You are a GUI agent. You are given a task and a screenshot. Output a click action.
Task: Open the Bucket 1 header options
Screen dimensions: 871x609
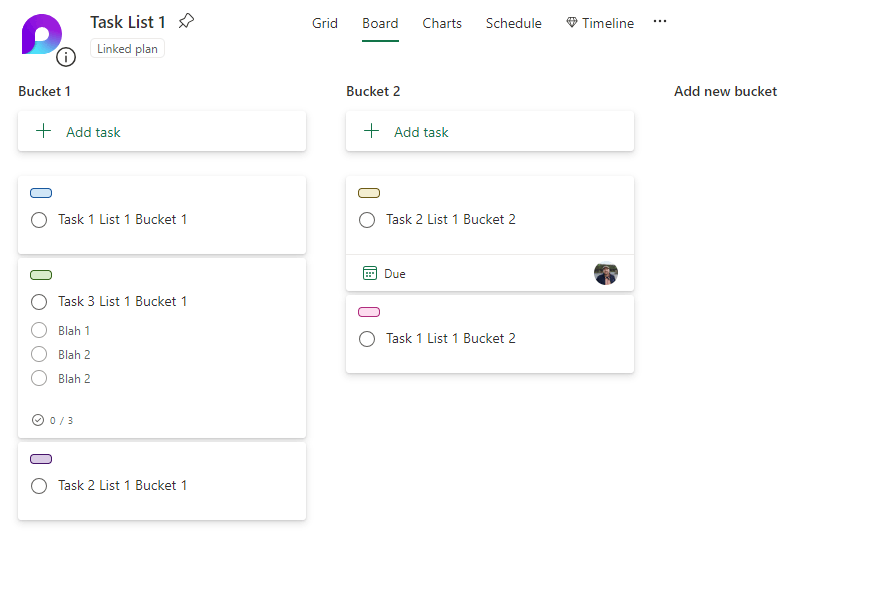coord(44,91)
